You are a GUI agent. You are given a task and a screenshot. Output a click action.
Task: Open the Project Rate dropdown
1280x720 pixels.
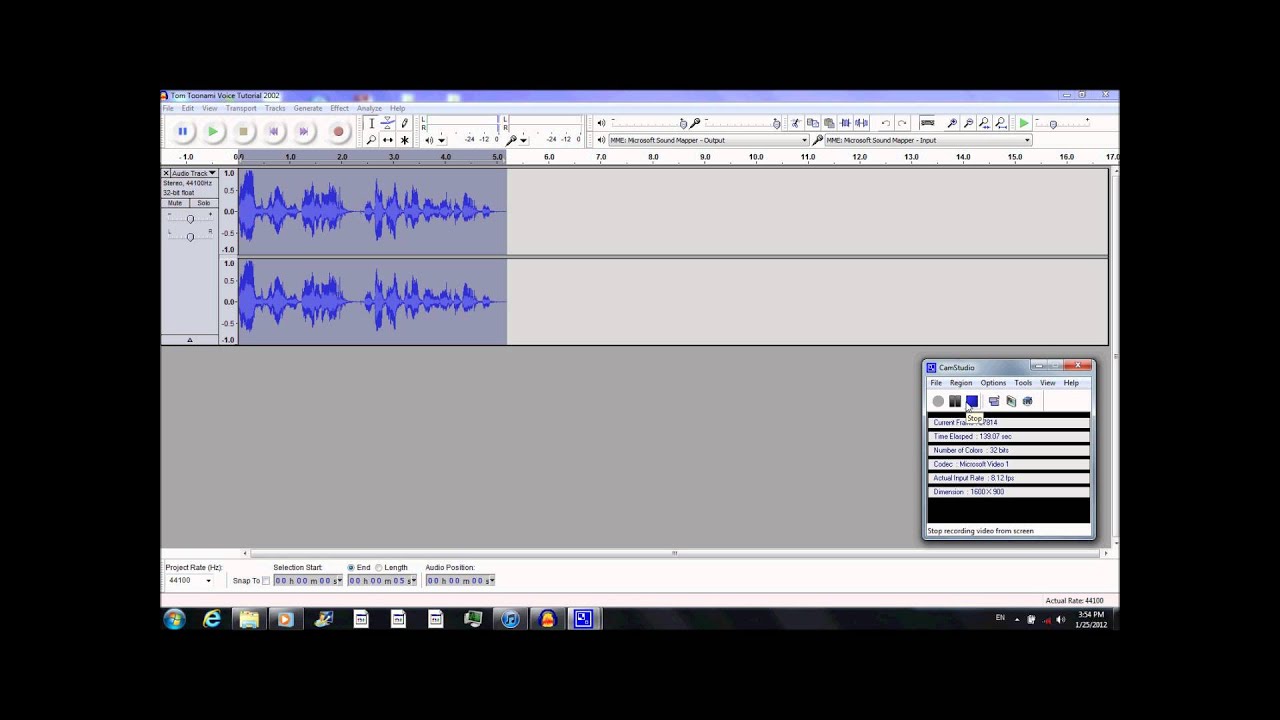pyautogui.click(x=190, y=580)
